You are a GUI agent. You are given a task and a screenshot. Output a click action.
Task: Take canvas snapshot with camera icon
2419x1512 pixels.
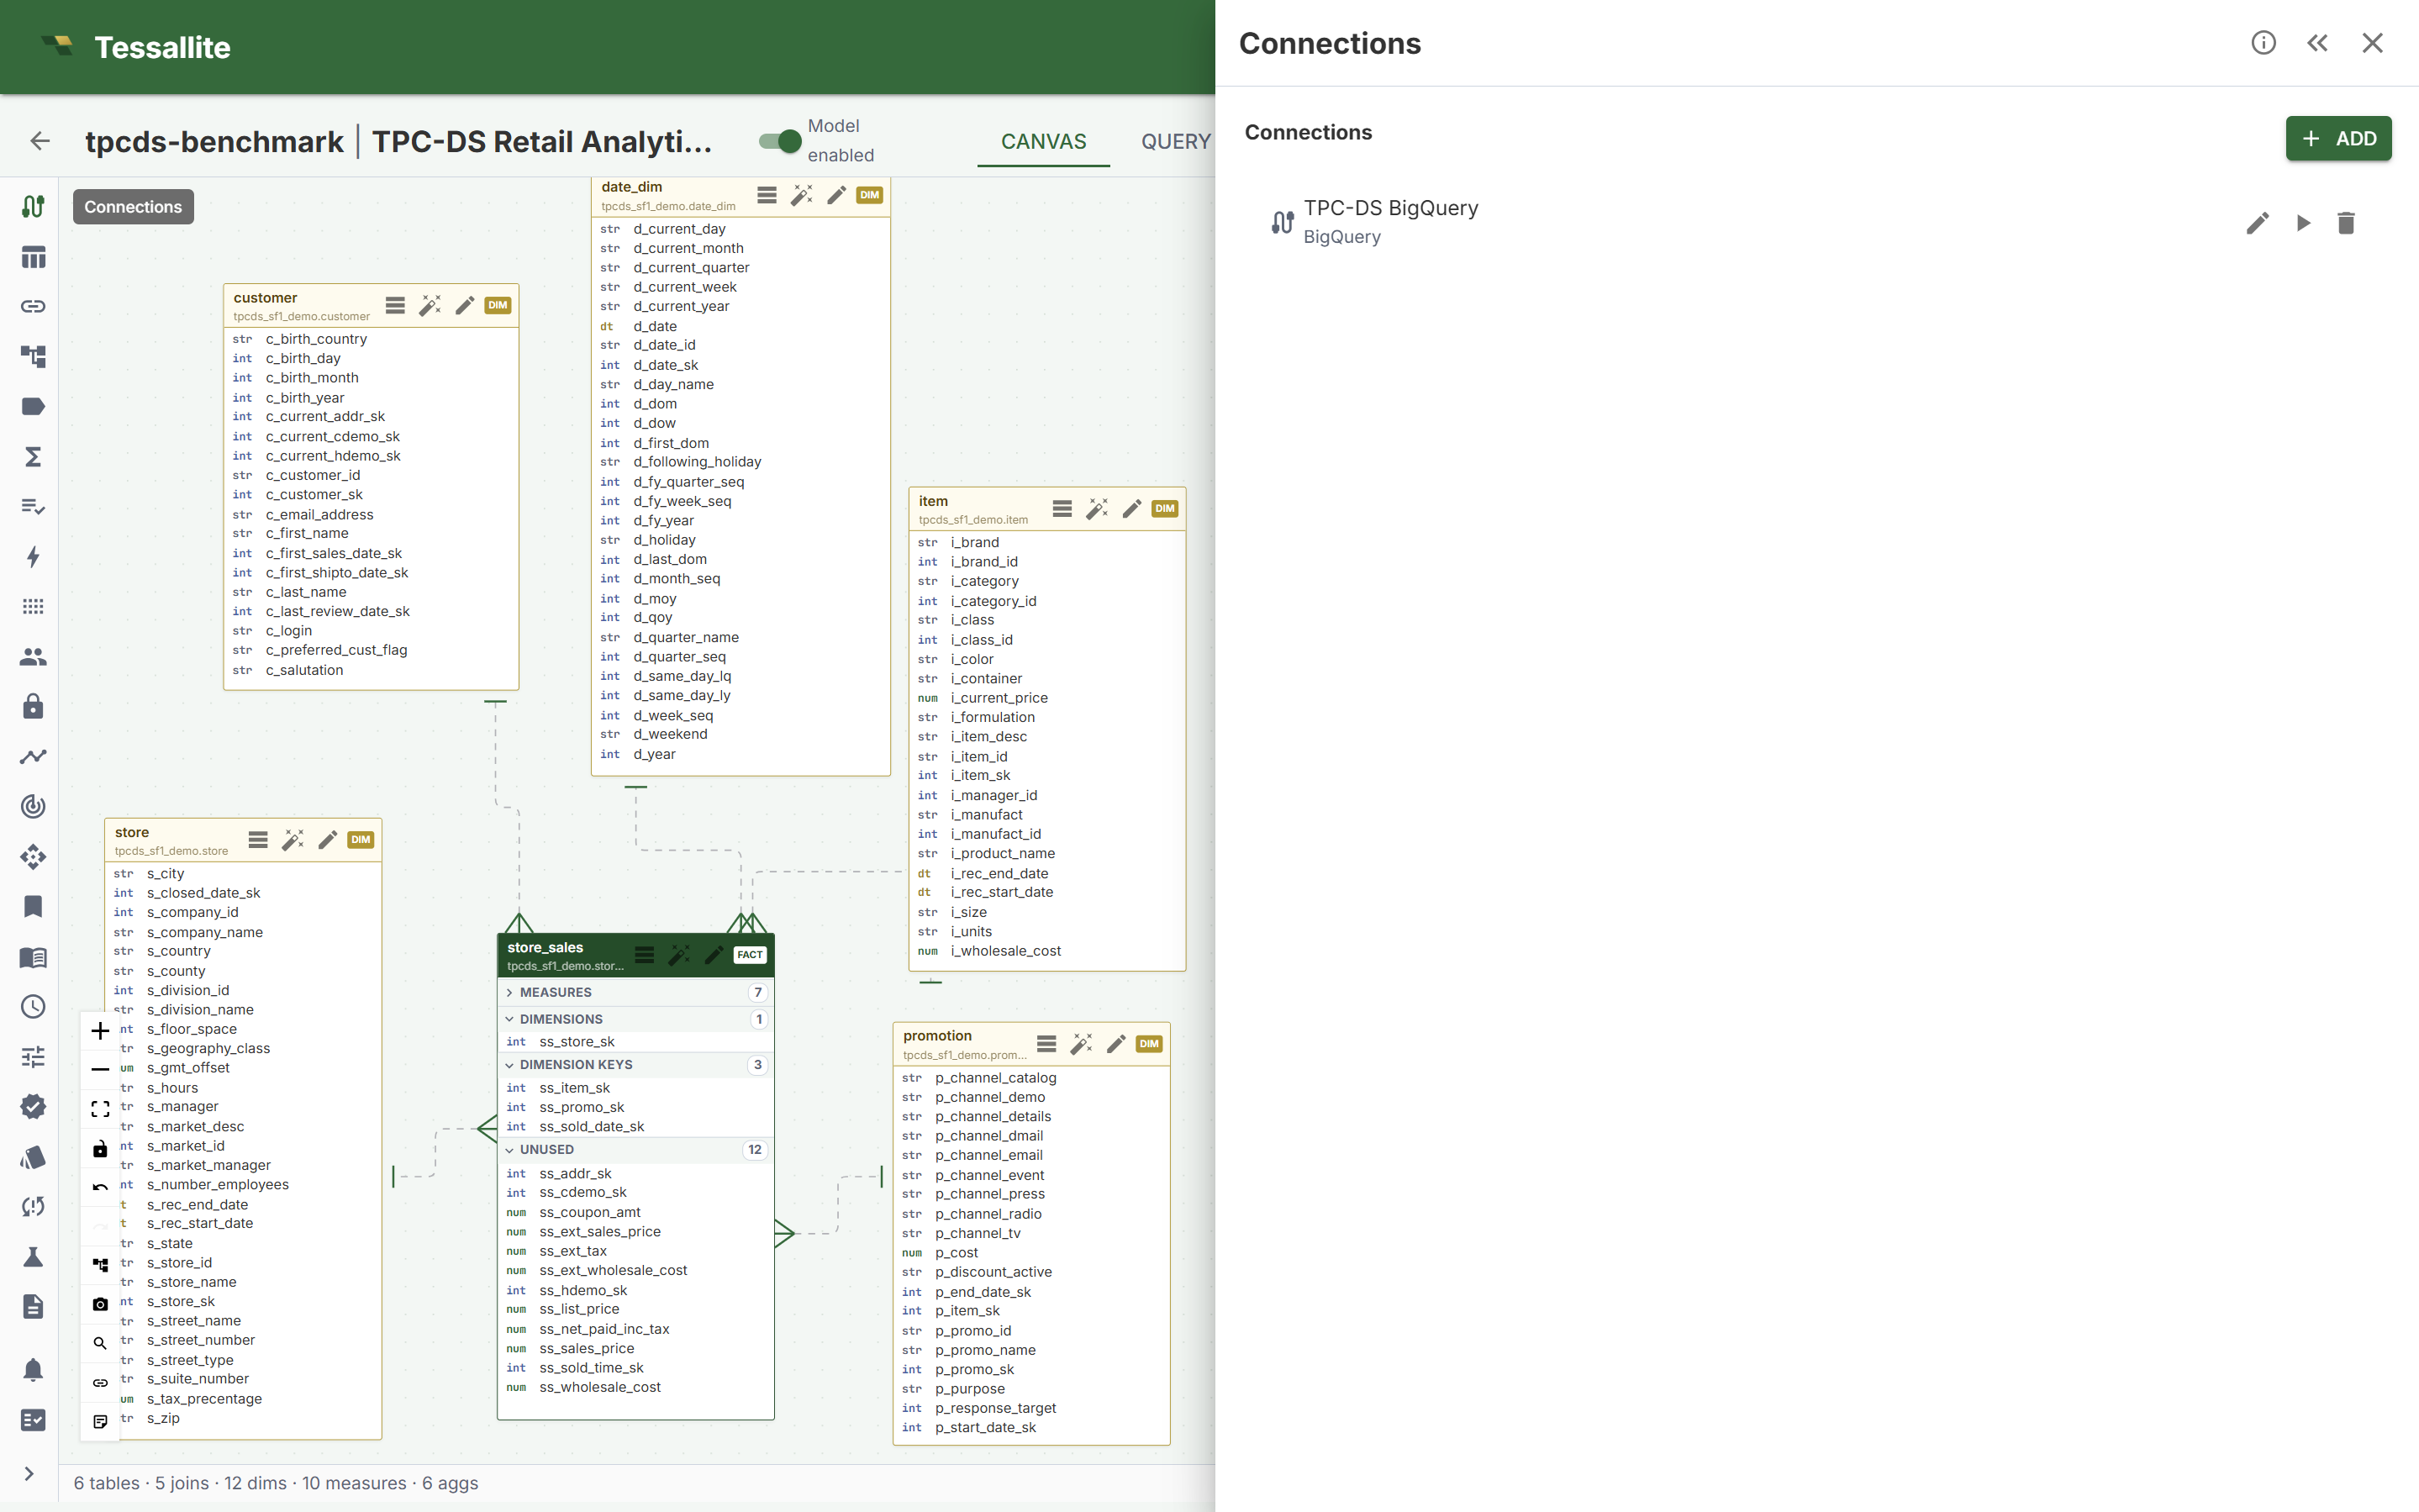[x=100, y=1304]
